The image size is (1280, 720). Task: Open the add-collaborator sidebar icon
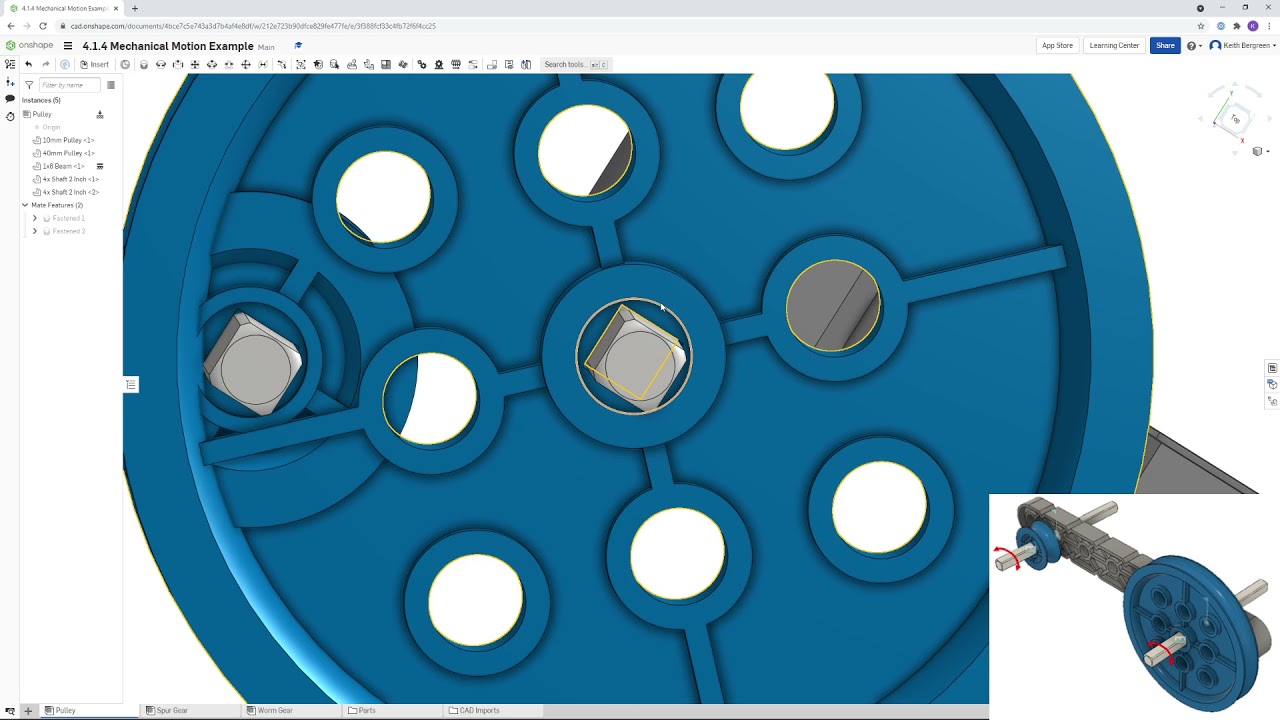point(10,83)
